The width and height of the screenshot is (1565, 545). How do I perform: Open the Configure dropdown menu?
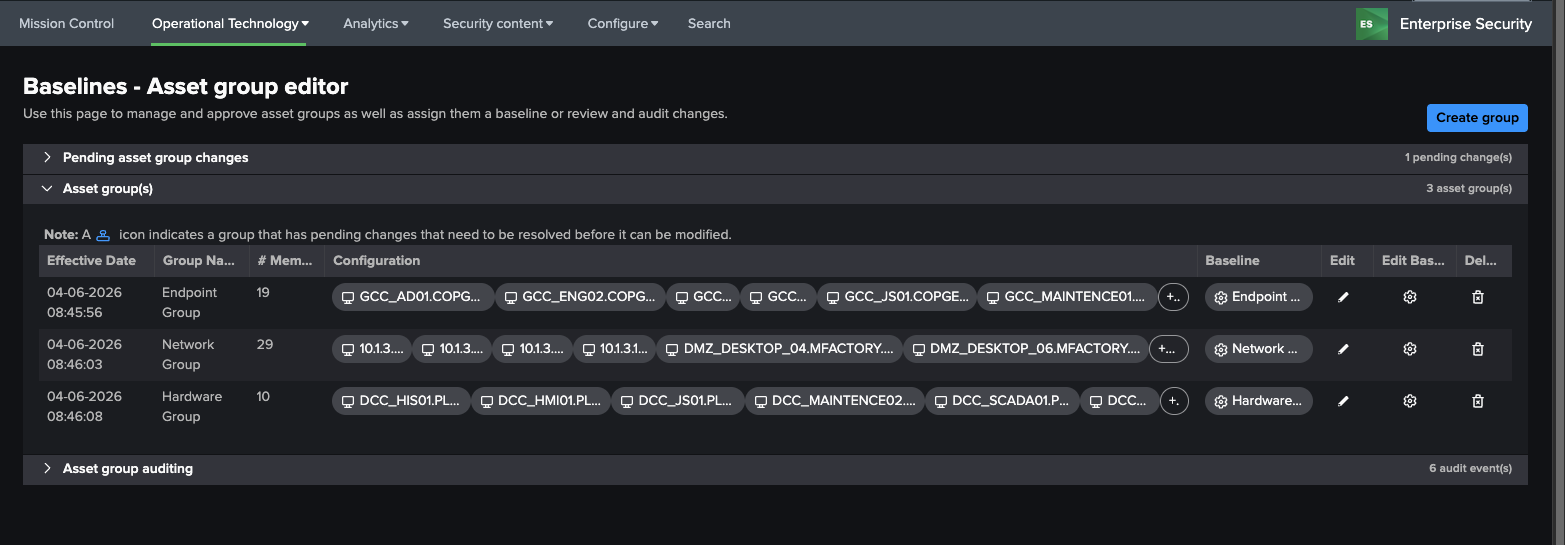click(x=622, y=23)
